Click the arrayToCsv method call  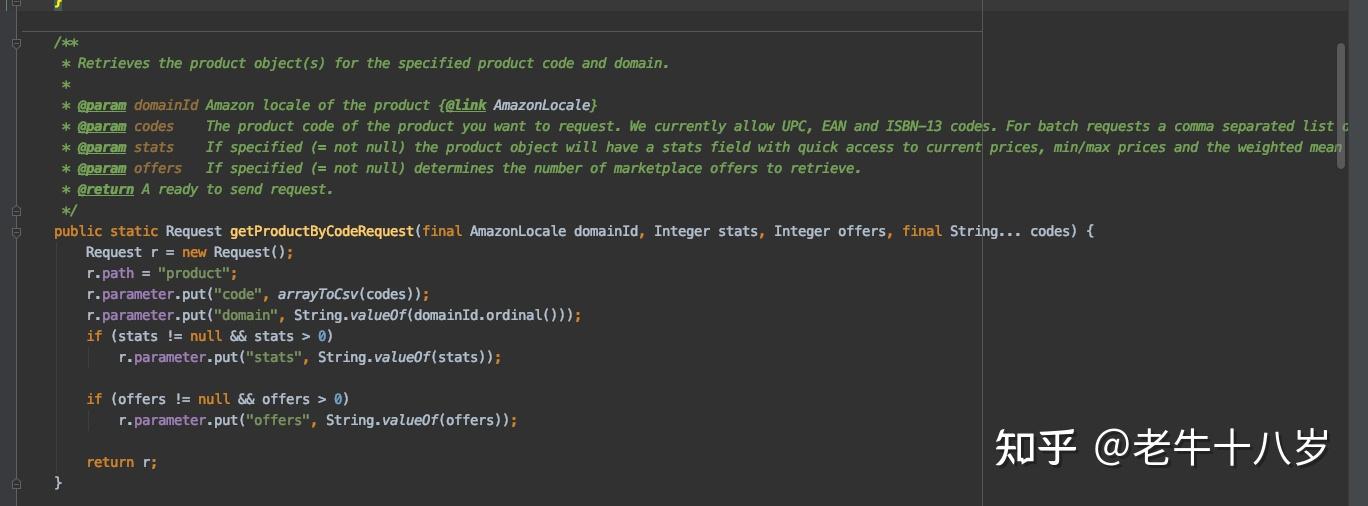click(x=317, y=294)
